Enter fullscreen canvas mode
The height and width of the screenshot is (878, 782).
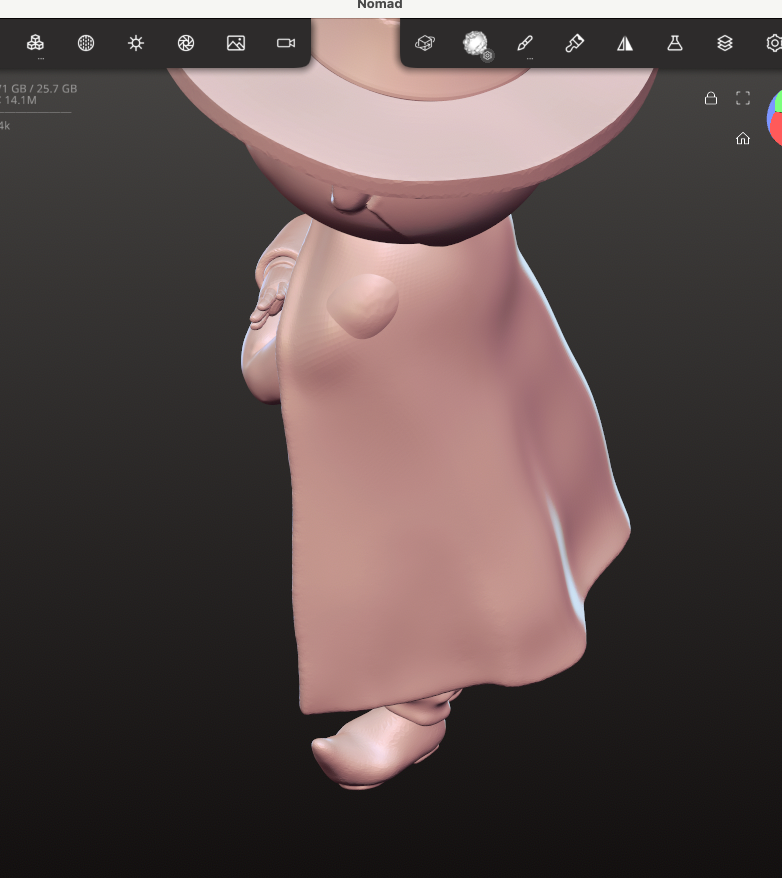[x=743, y=99]
